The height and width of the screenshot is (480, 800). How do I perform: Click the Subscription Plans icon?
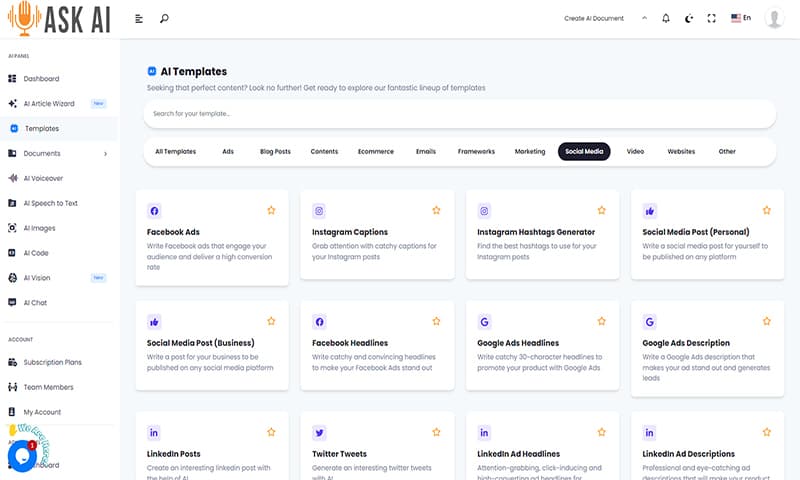(x=12, y=362)
